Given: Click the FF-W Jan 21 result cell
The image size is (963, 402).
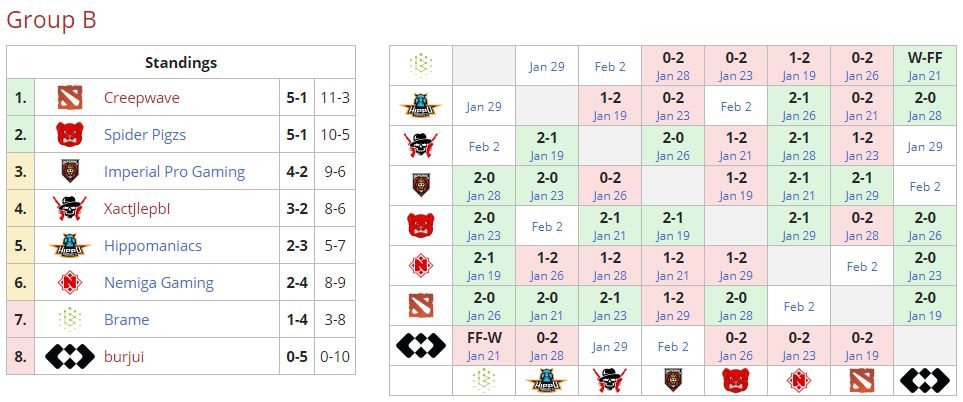Looking at the screenshot, I should (x=483, y=346).
